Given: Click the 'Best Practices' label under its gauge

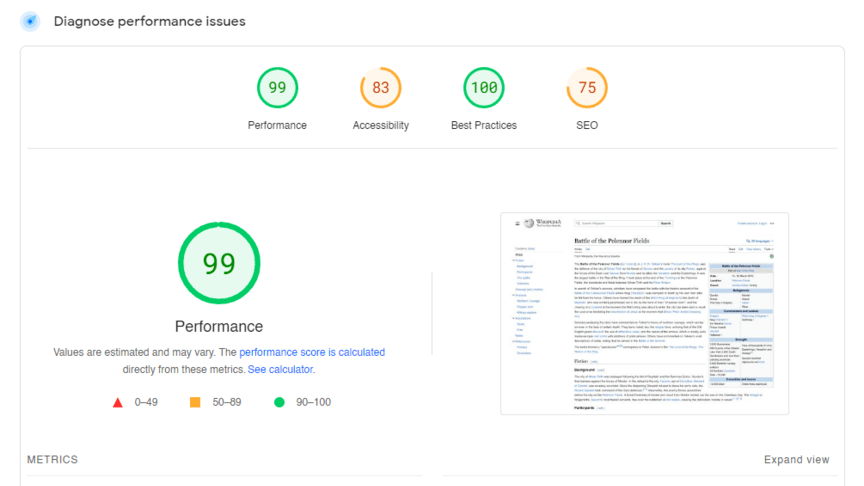Looking at the screenshot, I should pos(484,125).
